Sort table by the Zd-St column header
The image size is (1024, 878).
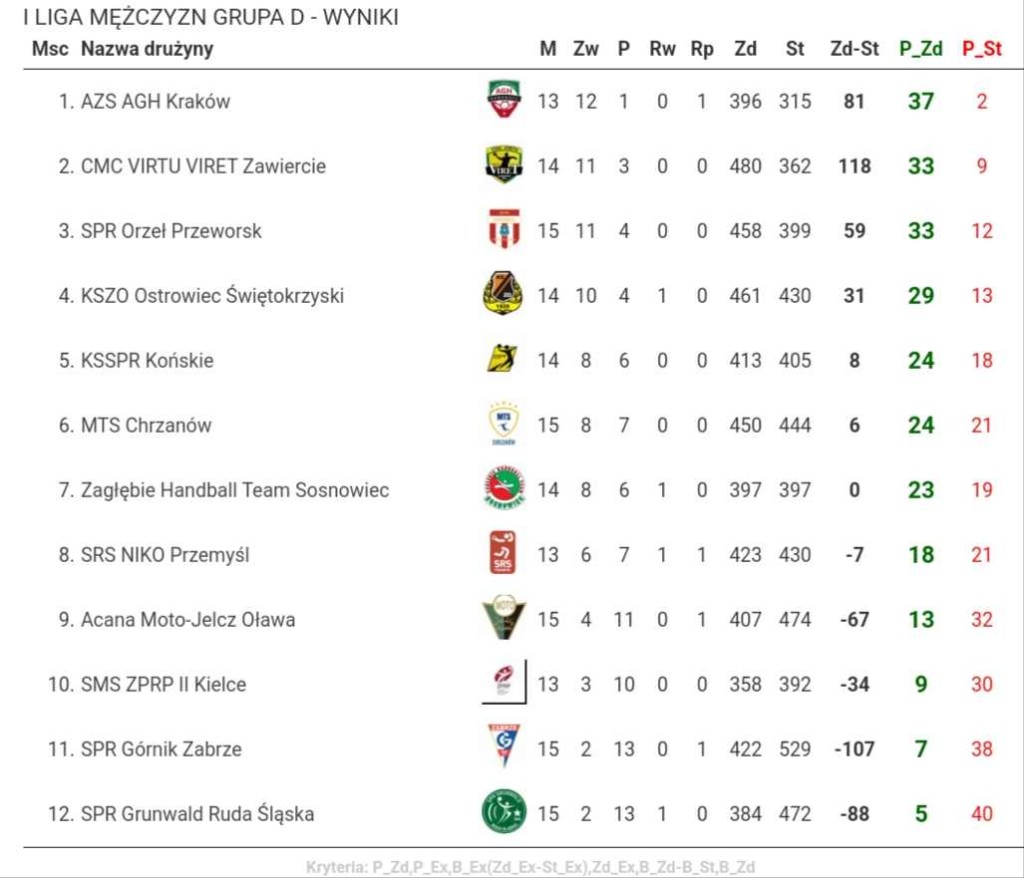coord(854,48)
